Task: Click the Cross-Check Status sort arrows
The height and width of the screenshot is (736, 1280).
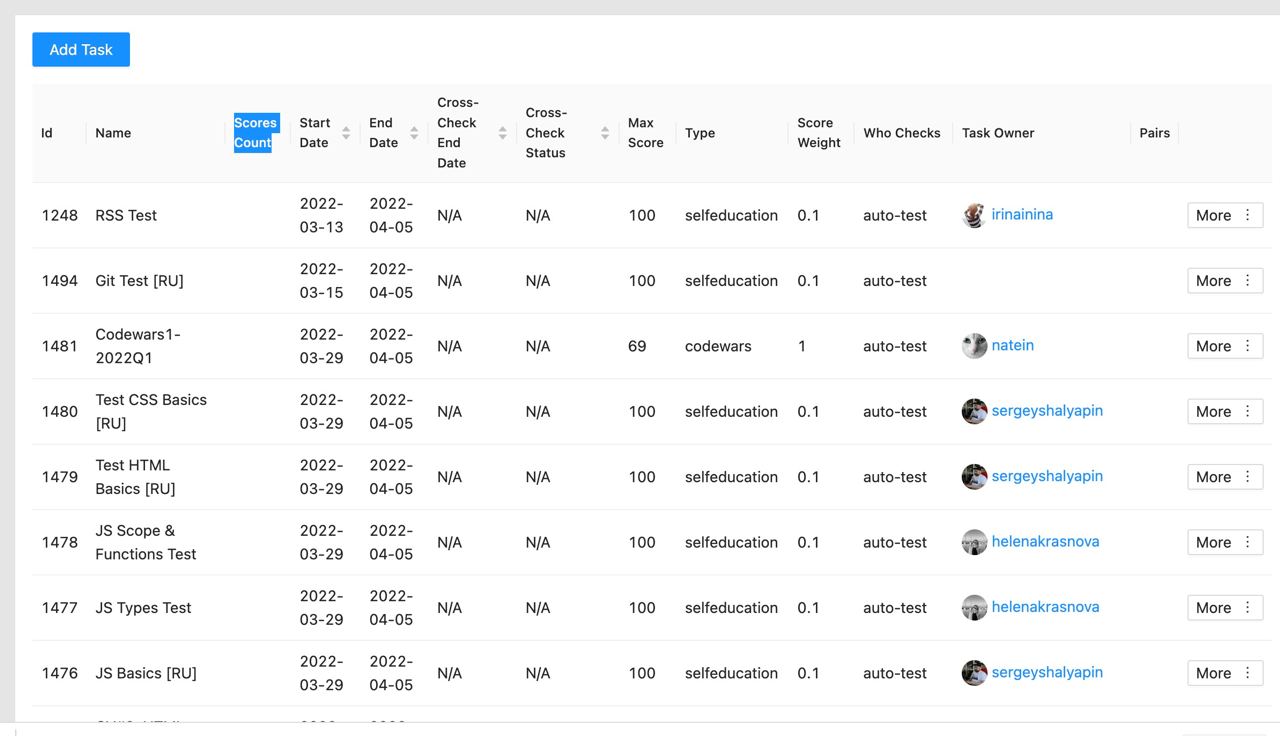Action: [604, 132]
